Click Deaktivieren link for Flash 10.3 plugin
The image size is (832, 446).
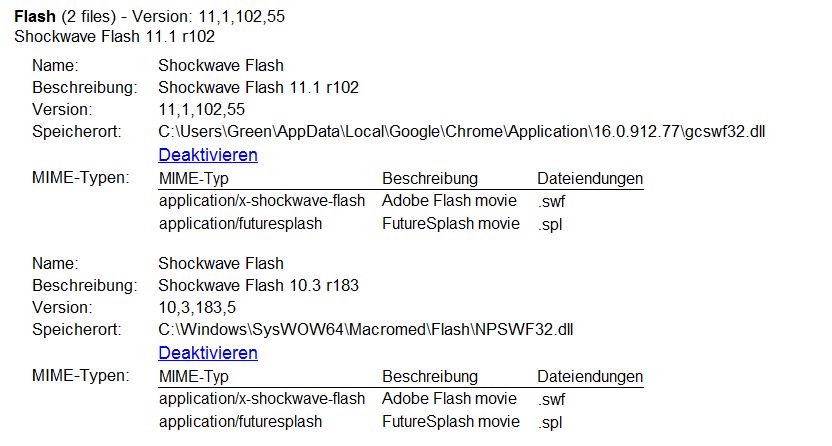point(208,353)
